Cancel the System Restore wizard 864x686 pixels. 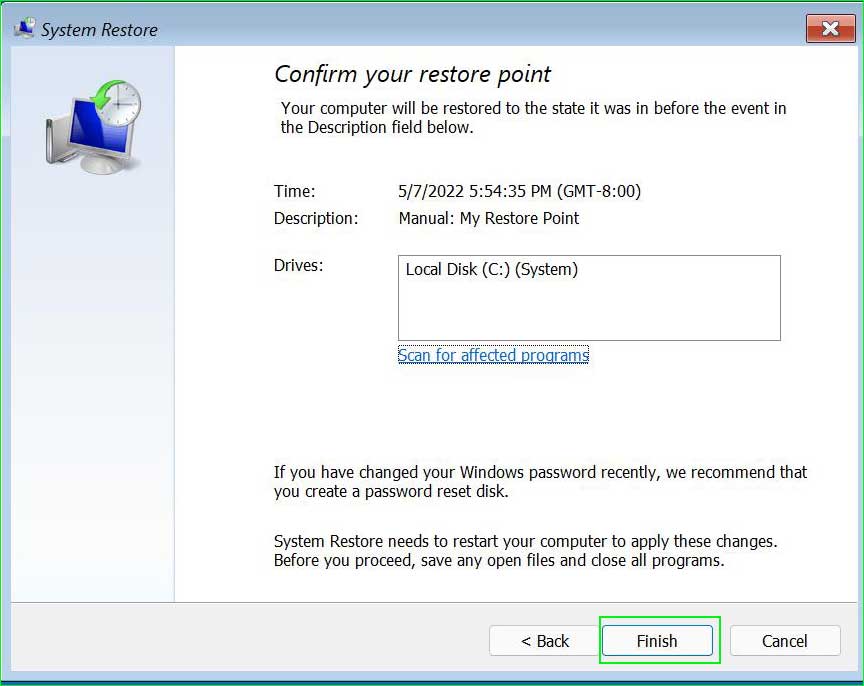(785, 640)
